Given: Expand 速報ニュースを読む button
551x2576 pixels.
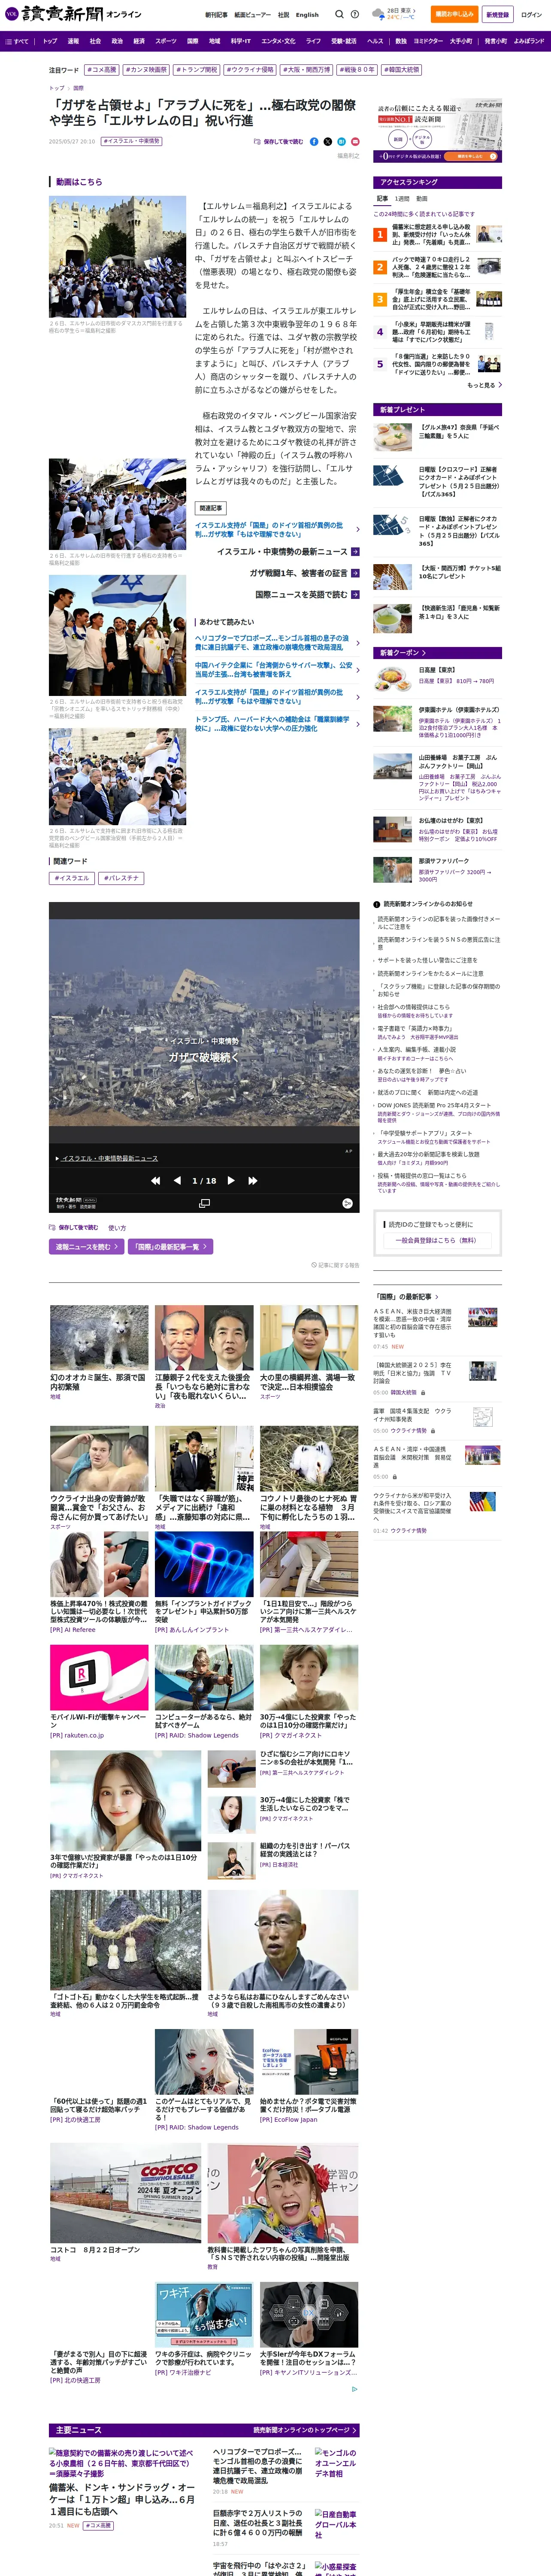Looking at the screenshot, I should [x=87, y=1247].
